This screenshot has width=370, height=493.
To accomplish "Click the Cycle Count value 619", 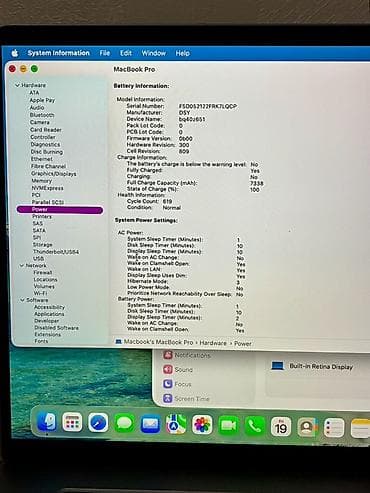I will pyautogui.click(x=167, y=201).
